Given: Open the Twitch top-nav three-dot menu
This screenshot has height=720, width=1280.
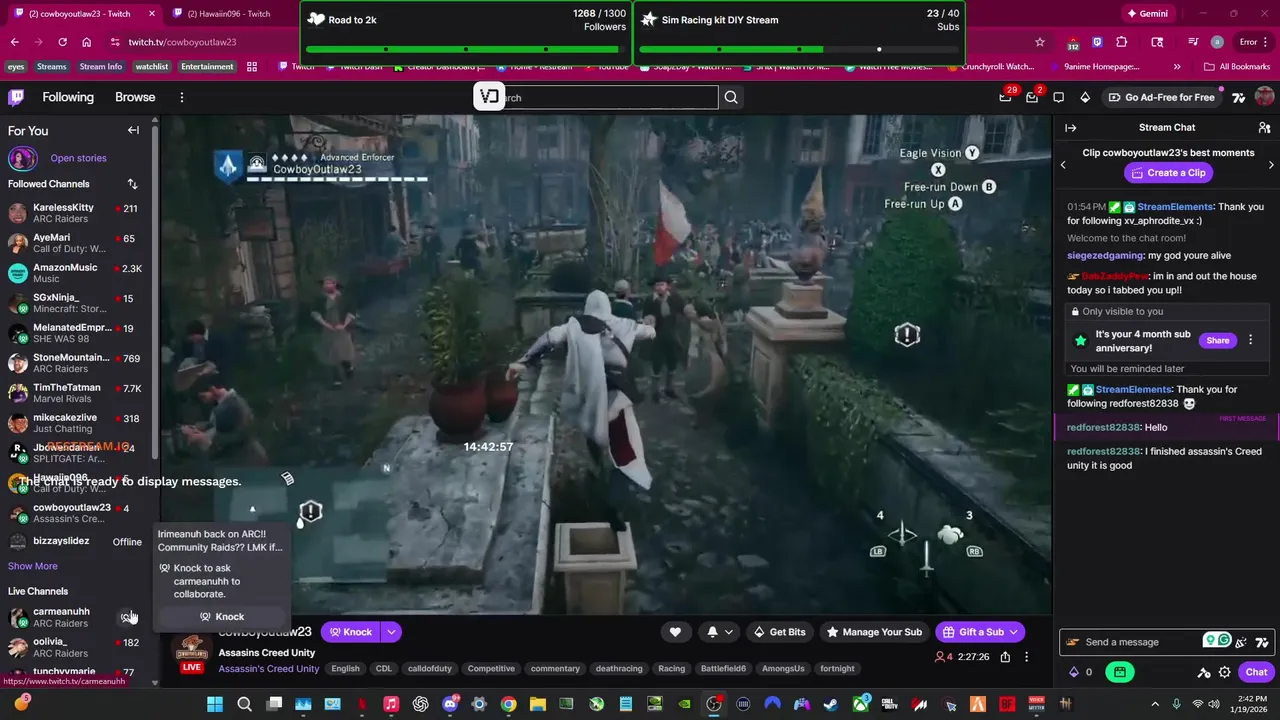Looking at the screenshot, I should click(x=181, y=97).
